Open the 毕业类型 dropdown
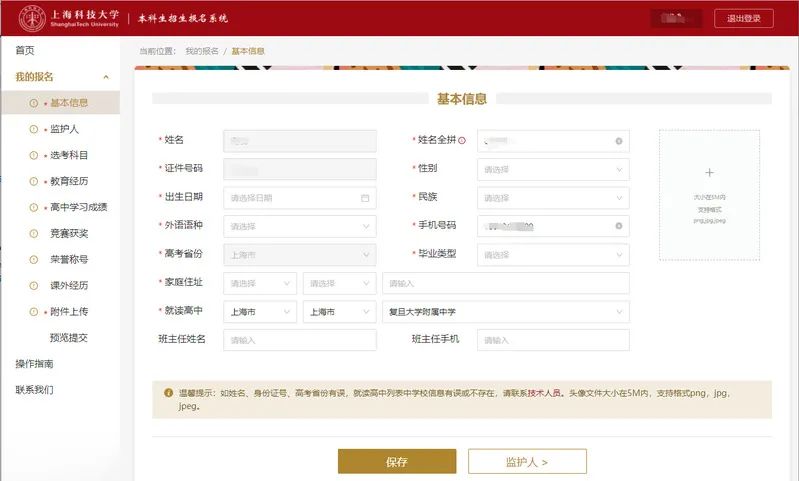 click(553, 255)
